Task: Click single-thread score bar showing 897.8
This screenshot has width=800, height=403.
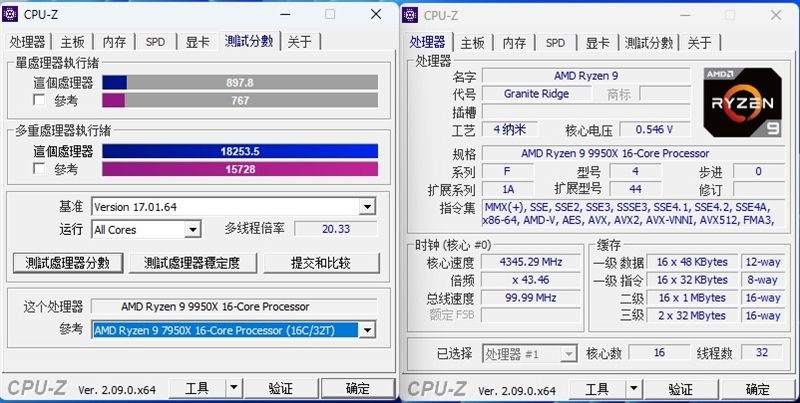Action: click(240, 82)
